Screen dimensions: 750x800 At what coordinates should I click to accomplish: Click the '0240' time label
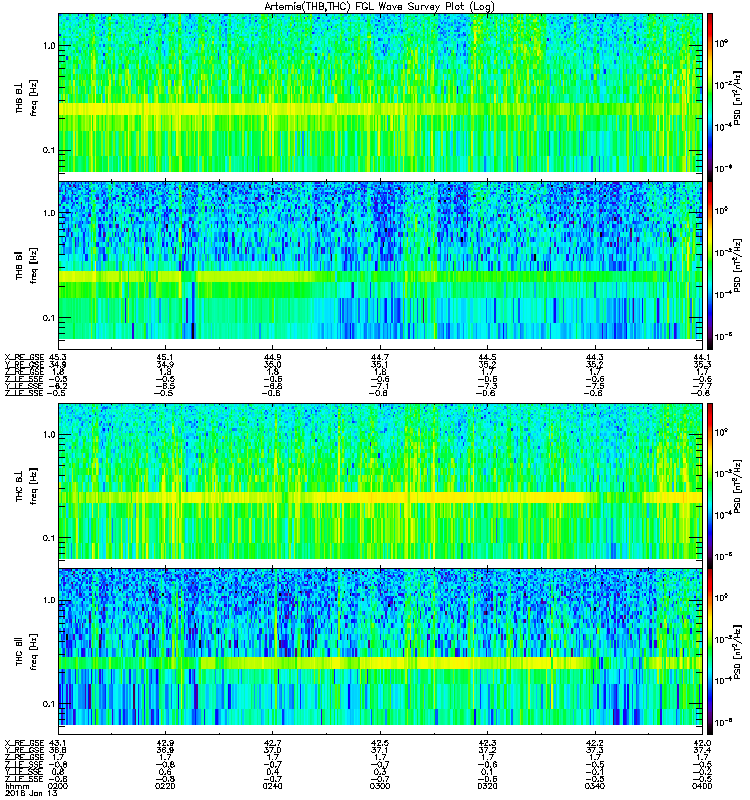click(272, 786)
